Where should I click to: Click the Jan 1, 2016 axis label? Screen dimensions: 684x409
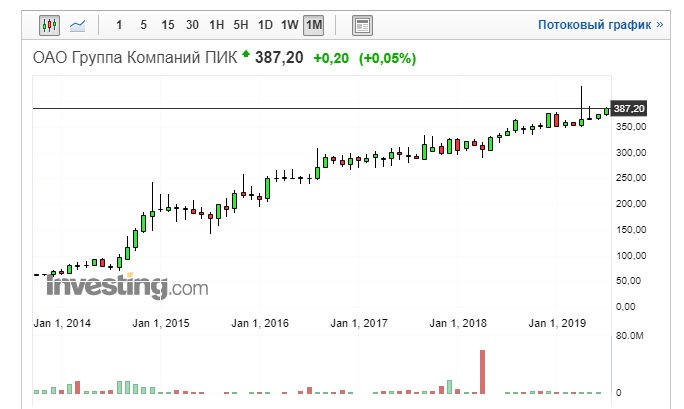click(260, 323)
